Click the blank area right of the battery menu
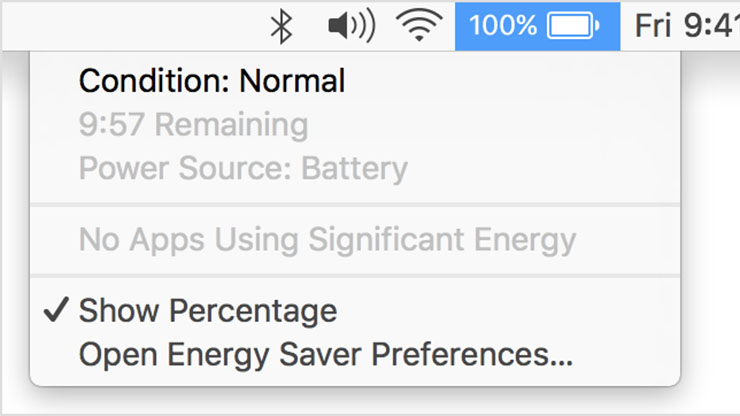The width and height of the screenshot is (740, 416). coord(710,230)
